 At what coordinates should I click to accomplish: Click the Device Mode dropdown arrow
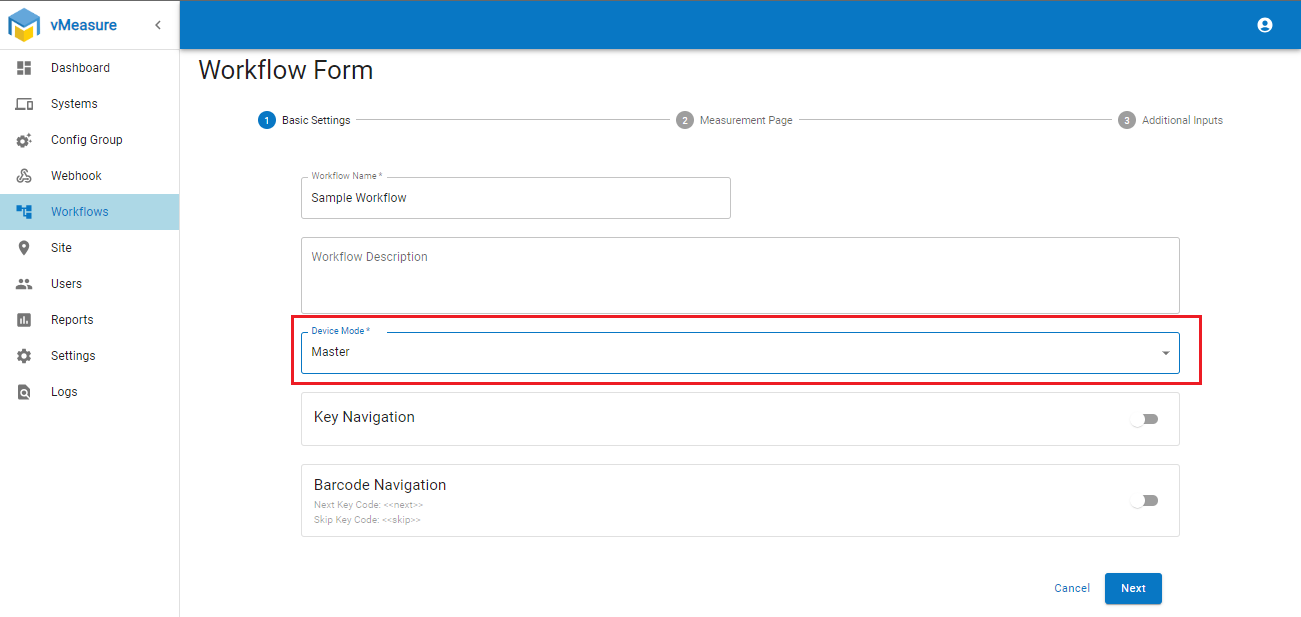1166,353
